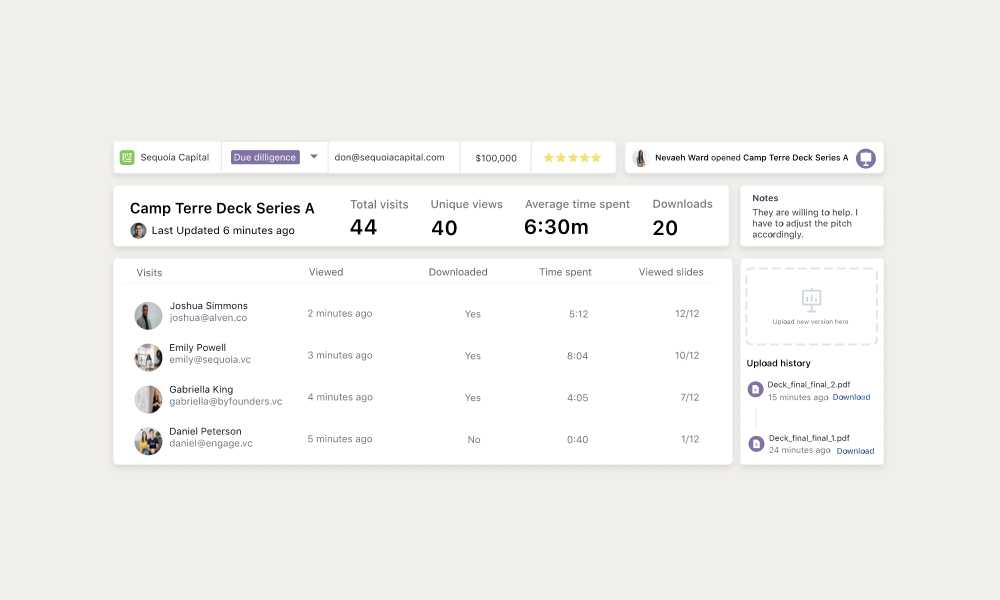The height and width of the screenshot is (600, 1000).
Task: Click Gabriella King's profile picture
Action: point(148,399)
